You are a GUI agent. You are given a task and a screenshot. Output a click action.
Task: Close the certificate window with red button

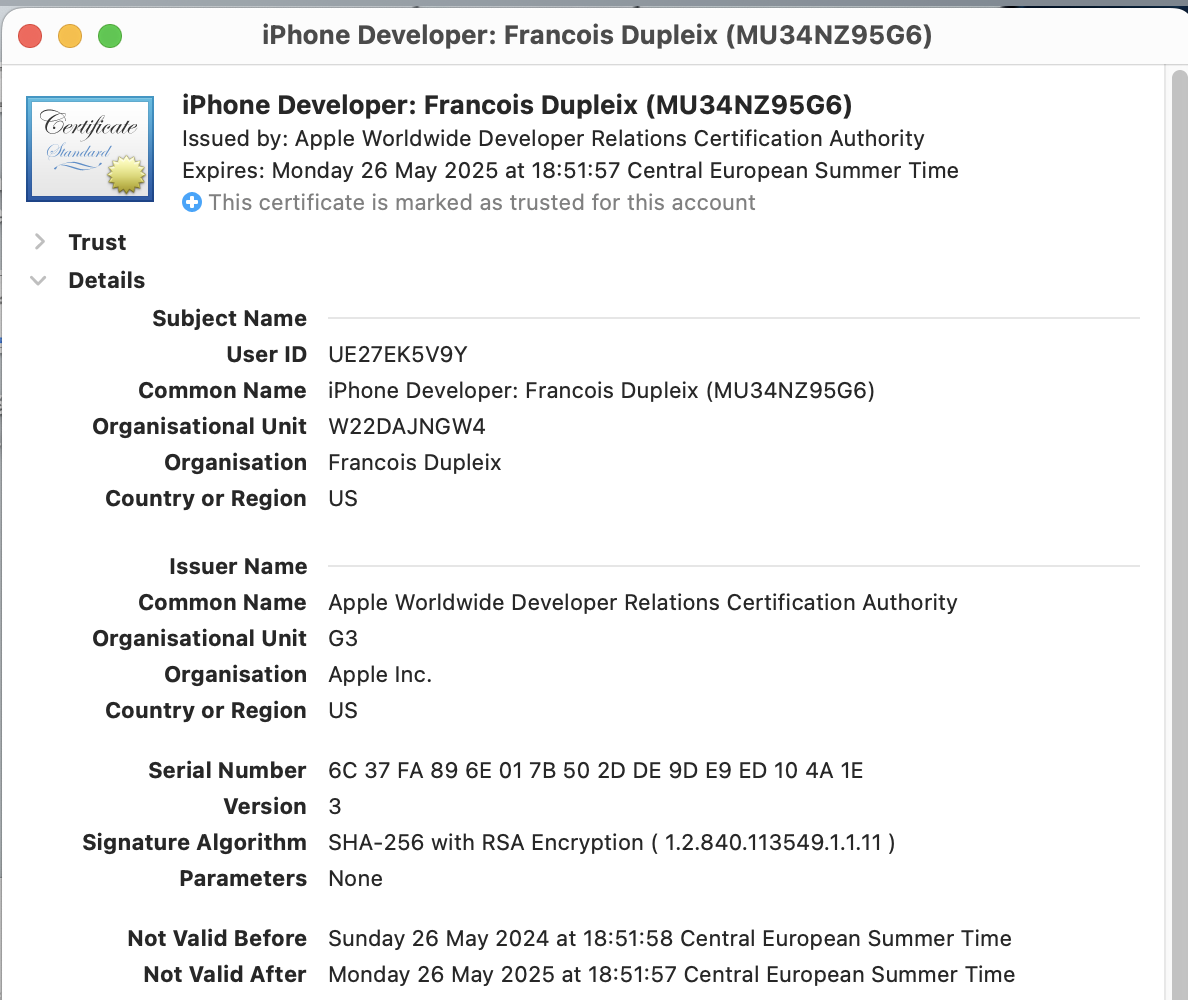click(x=30, y=36)
